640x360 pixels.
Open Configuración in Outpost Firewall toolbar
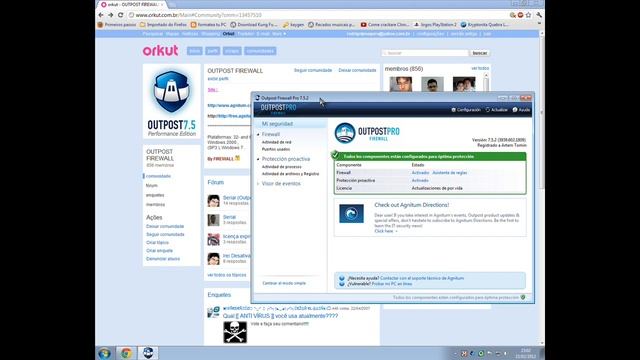(465, 110)
